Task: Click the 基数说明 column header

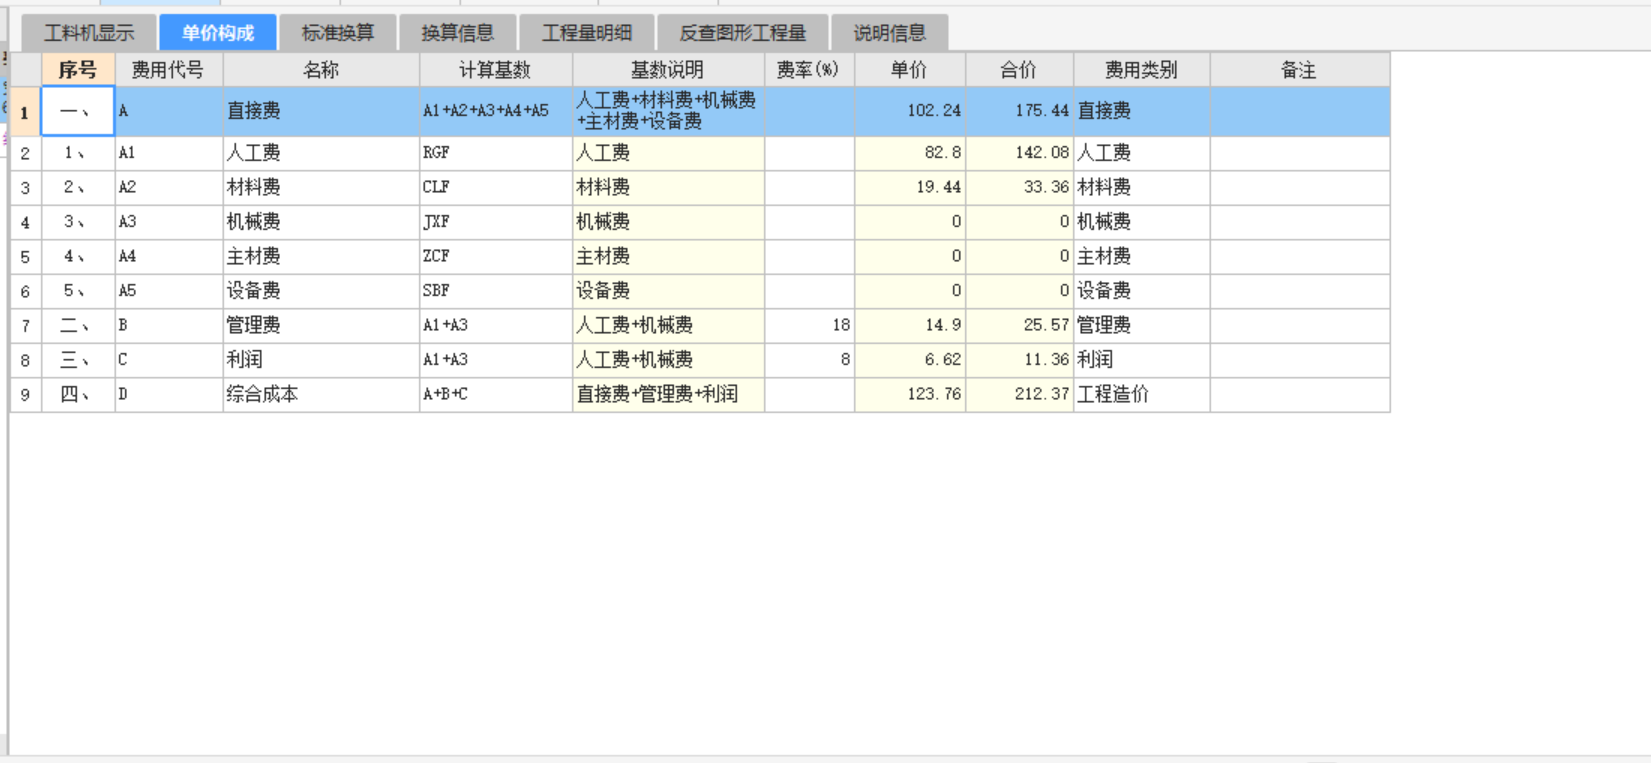Action: click(668, 70)
